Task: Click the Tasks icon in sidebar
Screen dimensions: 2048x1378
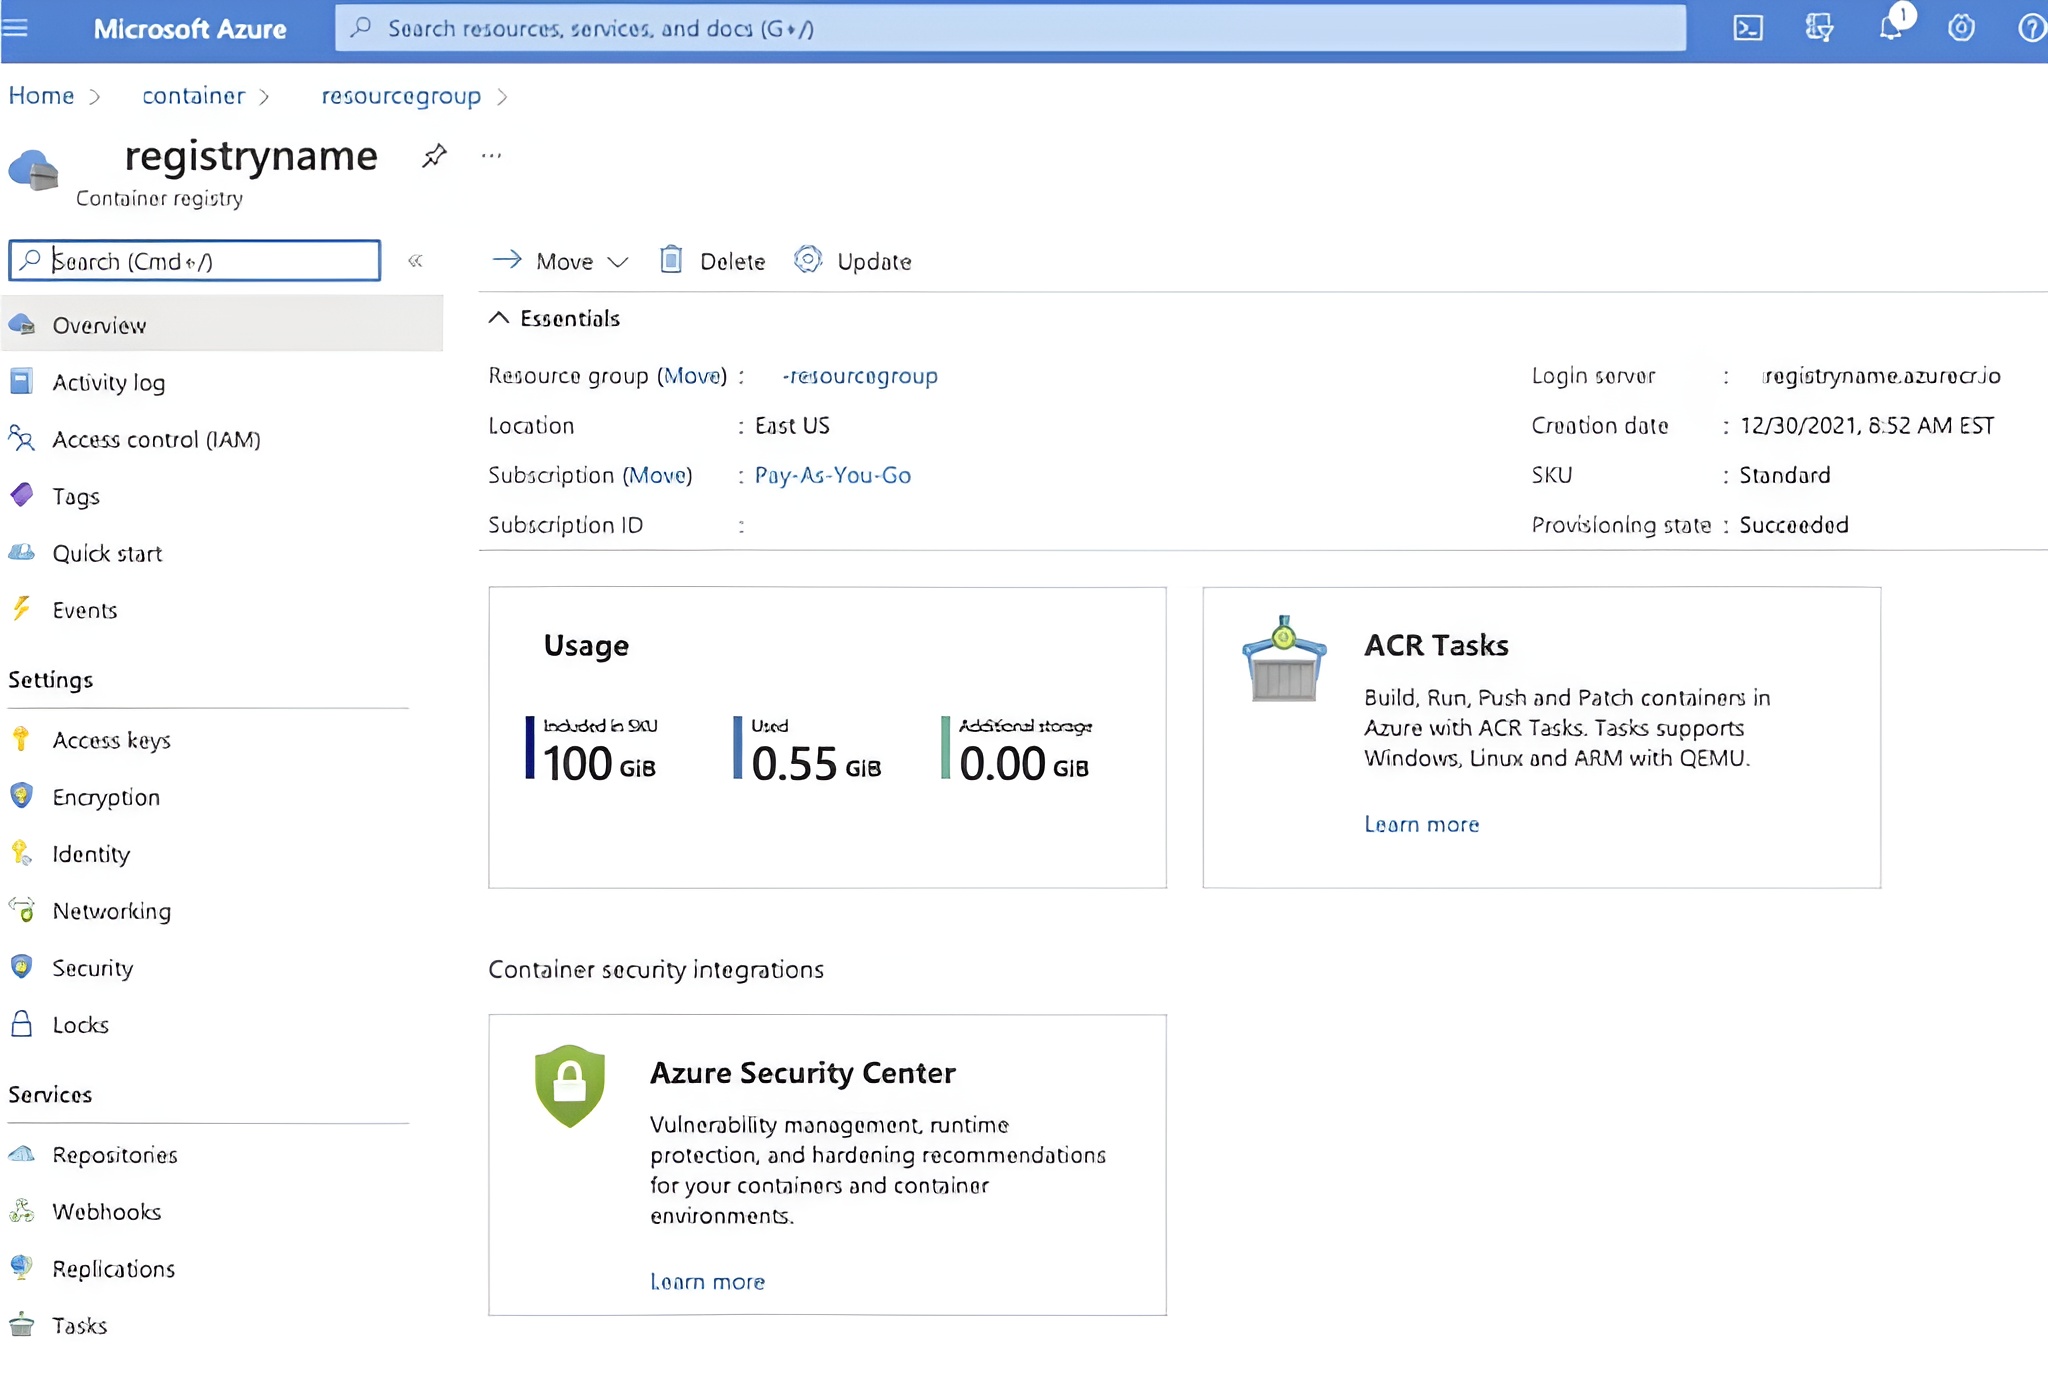Action: 22,1323
